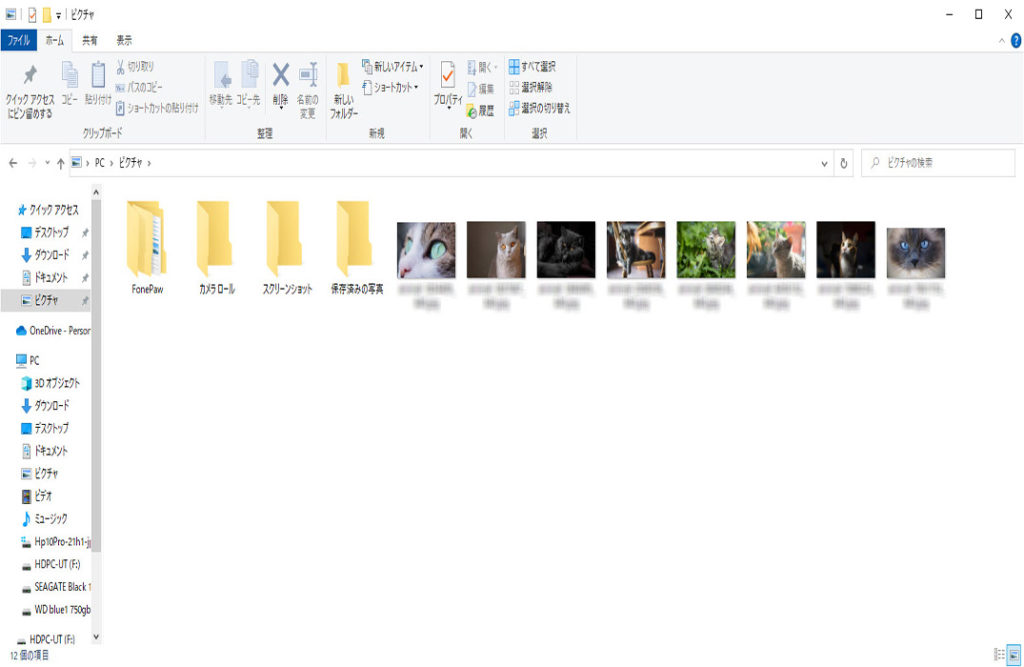Click PC in the address breadcrumb
This screenshot has height=667, width=1024.
click(100, 163)
